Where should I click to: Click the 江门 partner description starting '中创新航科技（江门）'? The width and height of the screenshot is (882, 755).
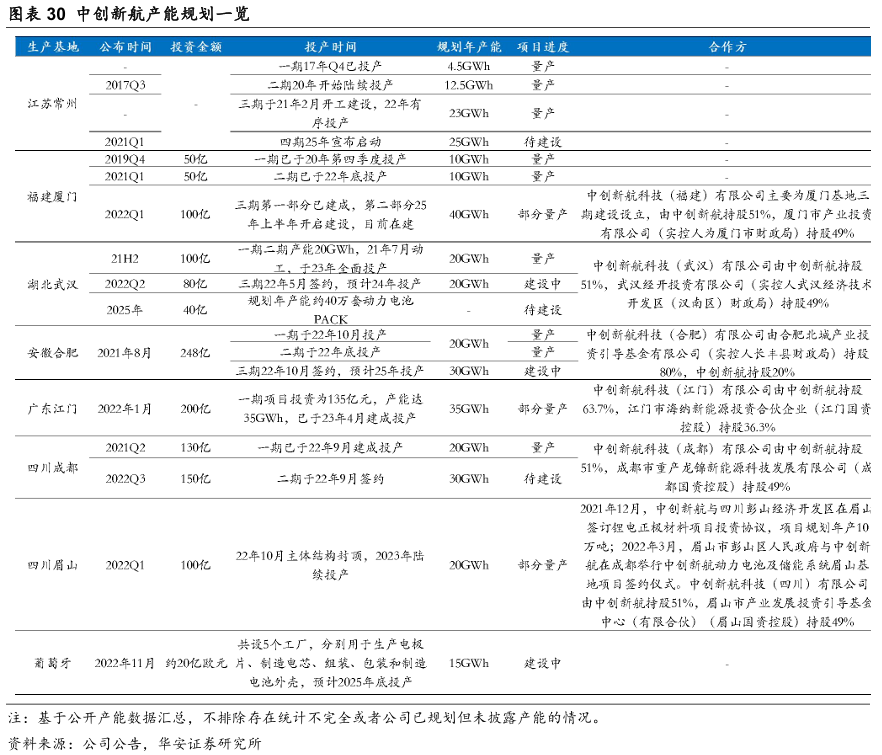727,409
